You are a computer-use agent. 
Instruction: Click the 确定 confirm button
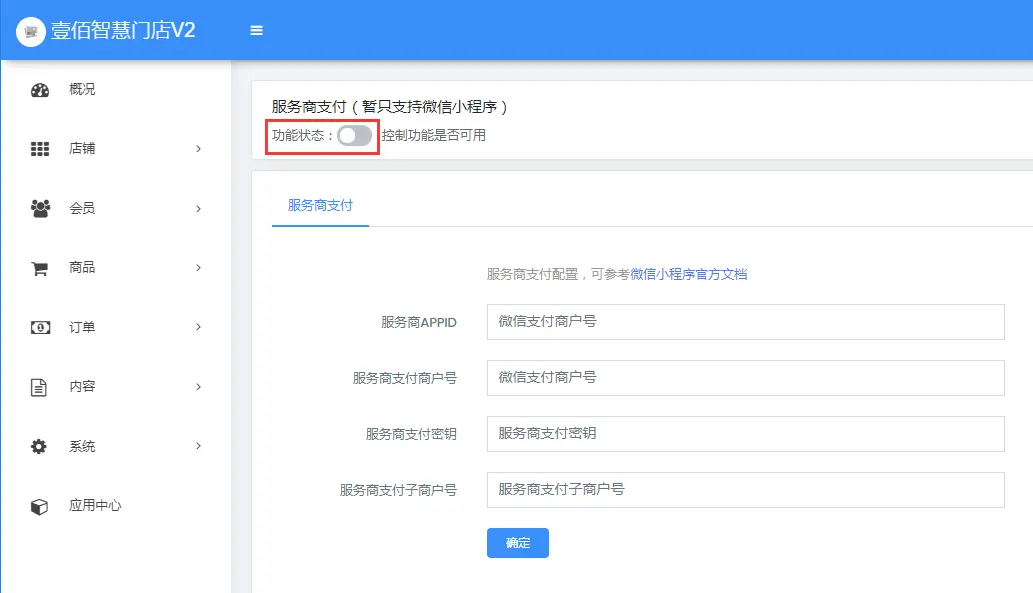(x=517, y=543)
